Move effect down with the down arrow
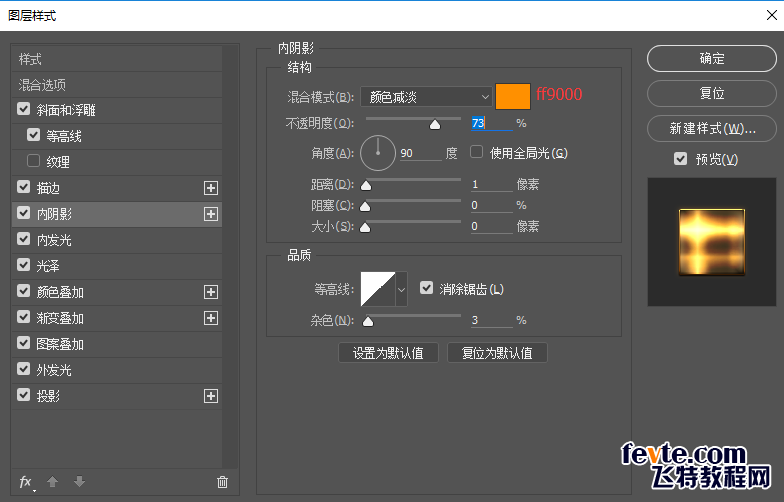The image size is (784, 502). tap(79, 482)
